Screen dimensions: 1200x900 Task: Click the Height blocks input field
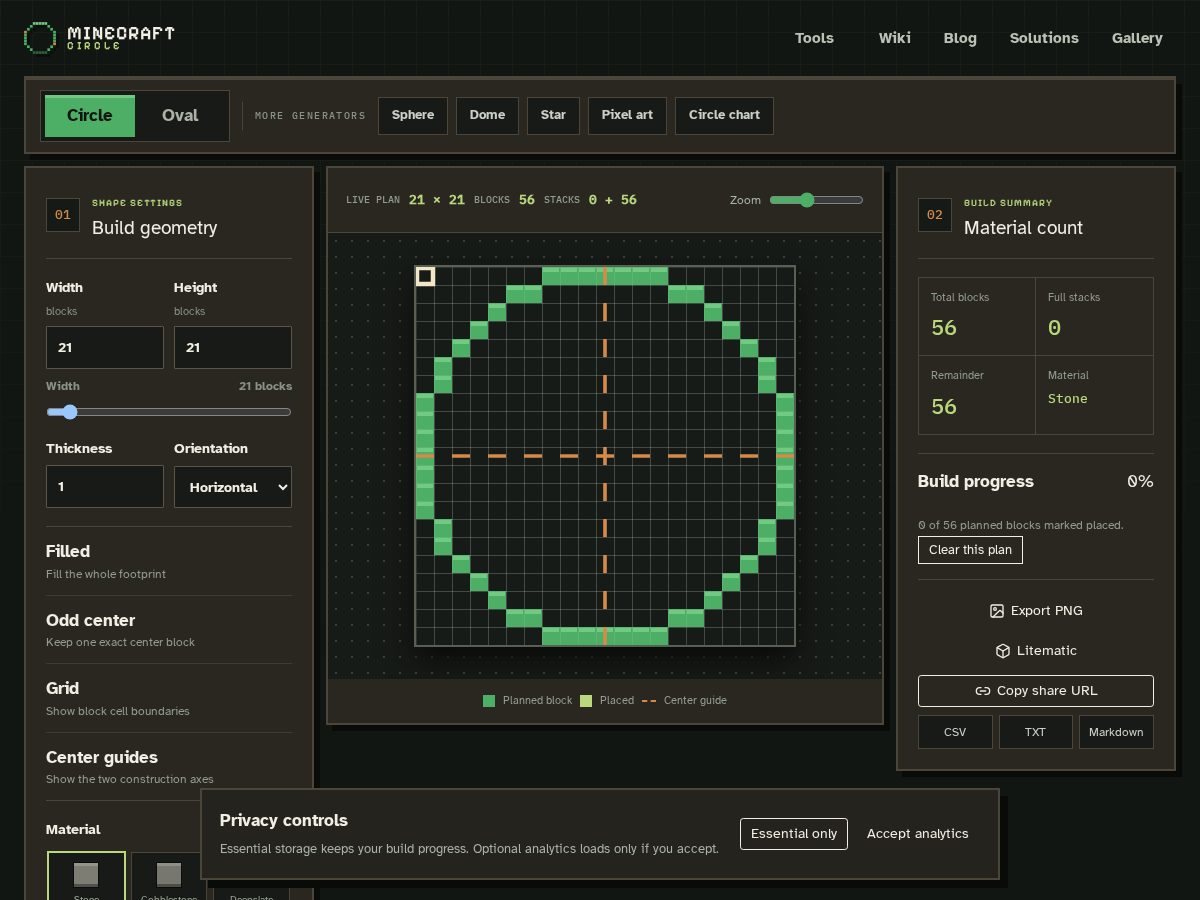[233, 347]
